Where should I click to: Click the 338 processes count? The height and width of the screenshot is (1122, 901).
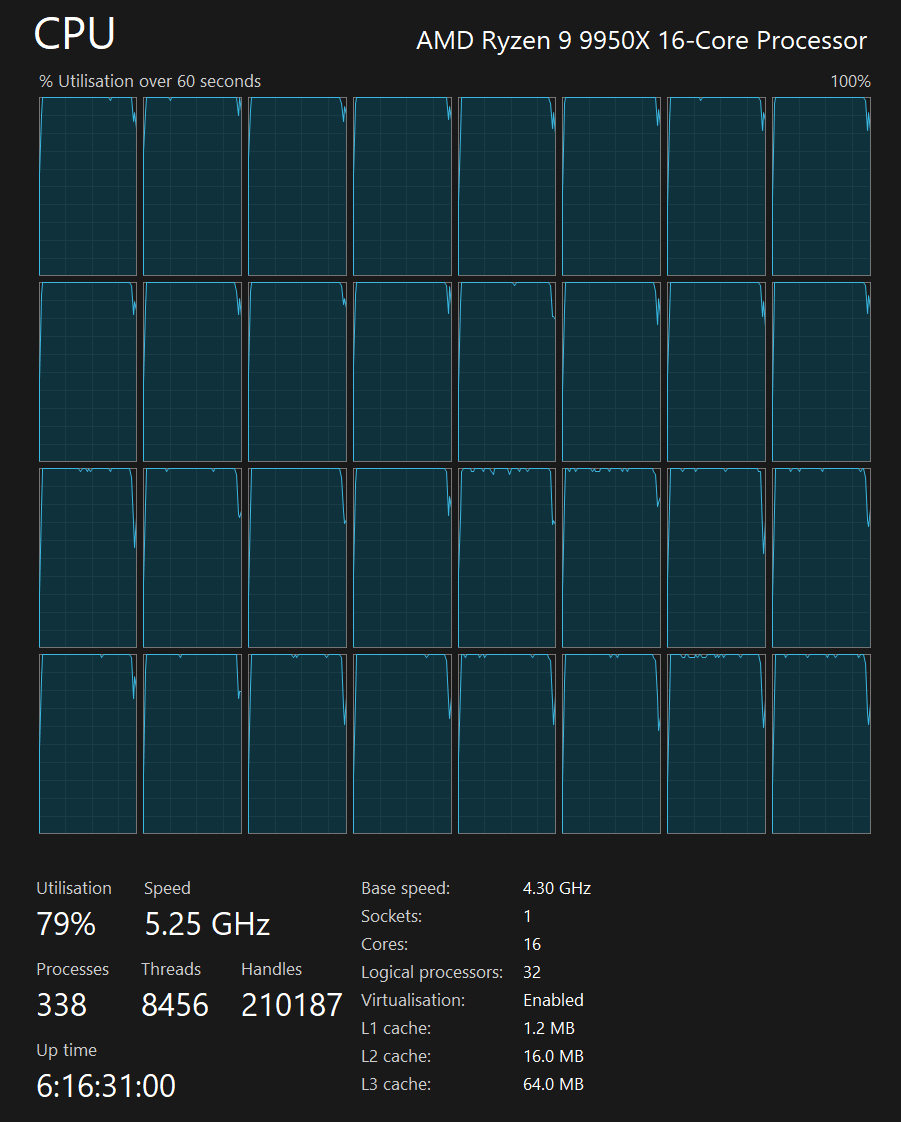tap(62, 1005)
